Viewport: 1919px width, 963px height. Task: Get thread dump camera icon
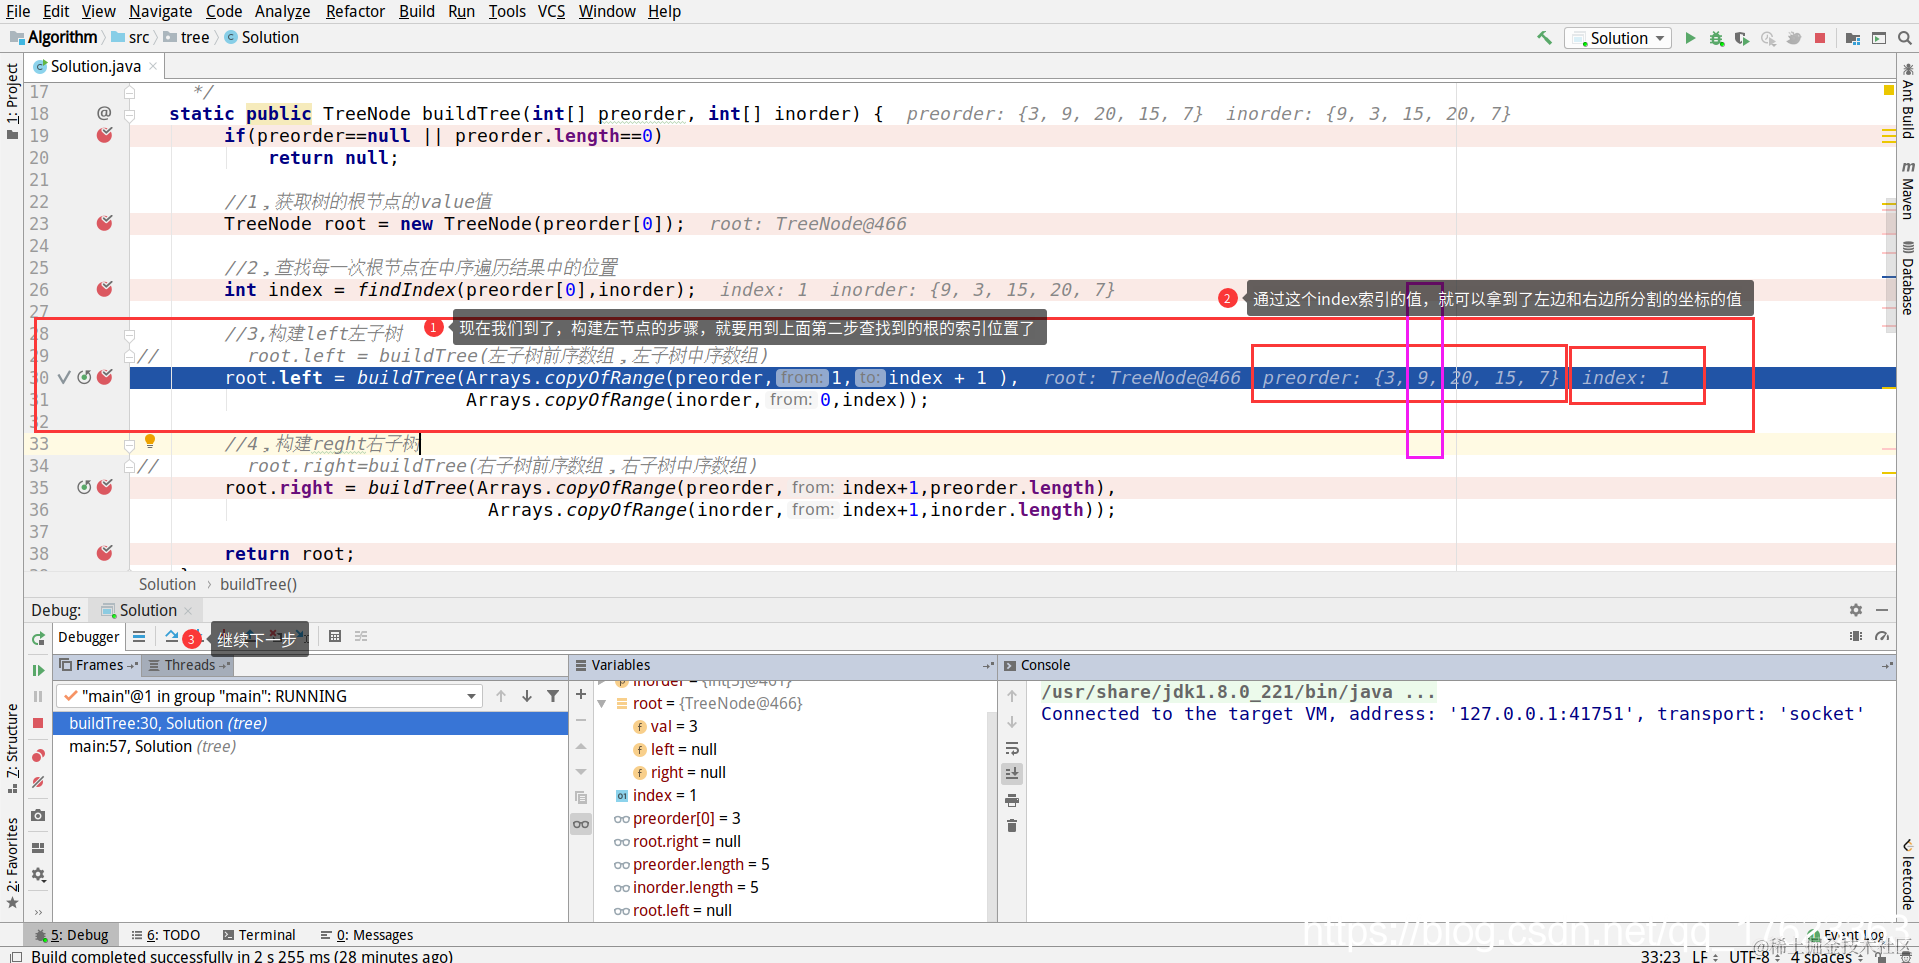pyautogui.click(x=38, y=815)
